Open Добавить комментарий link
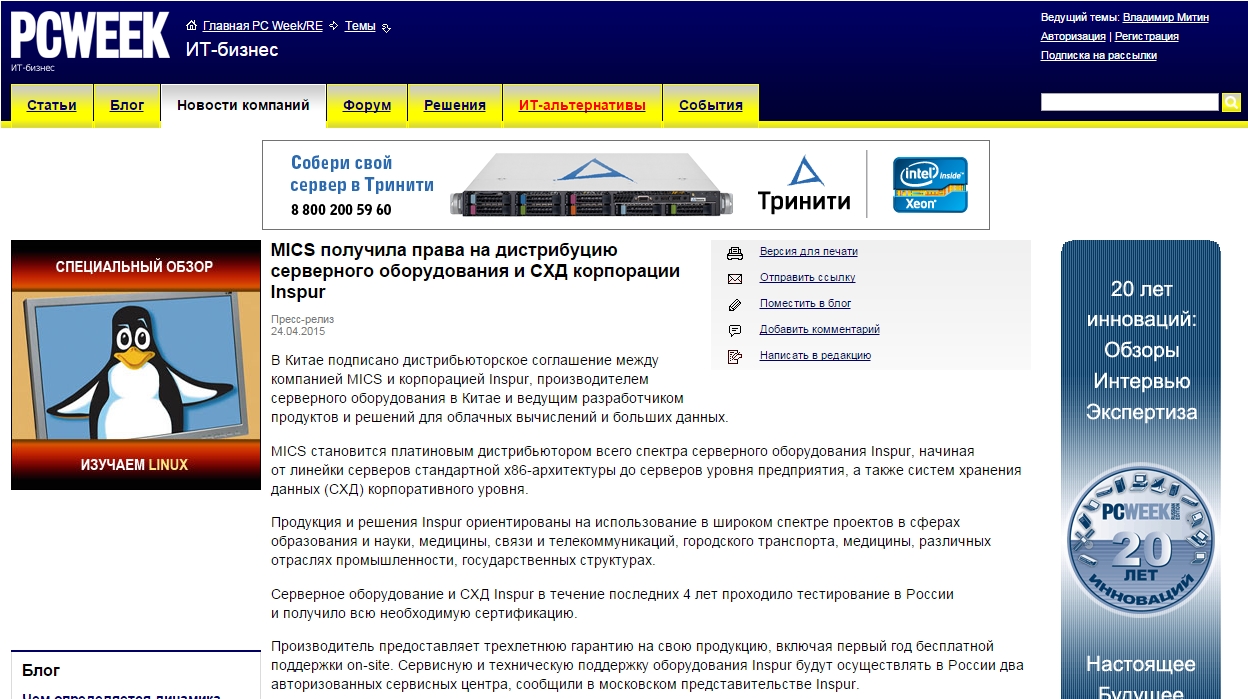 coord(820,329)
